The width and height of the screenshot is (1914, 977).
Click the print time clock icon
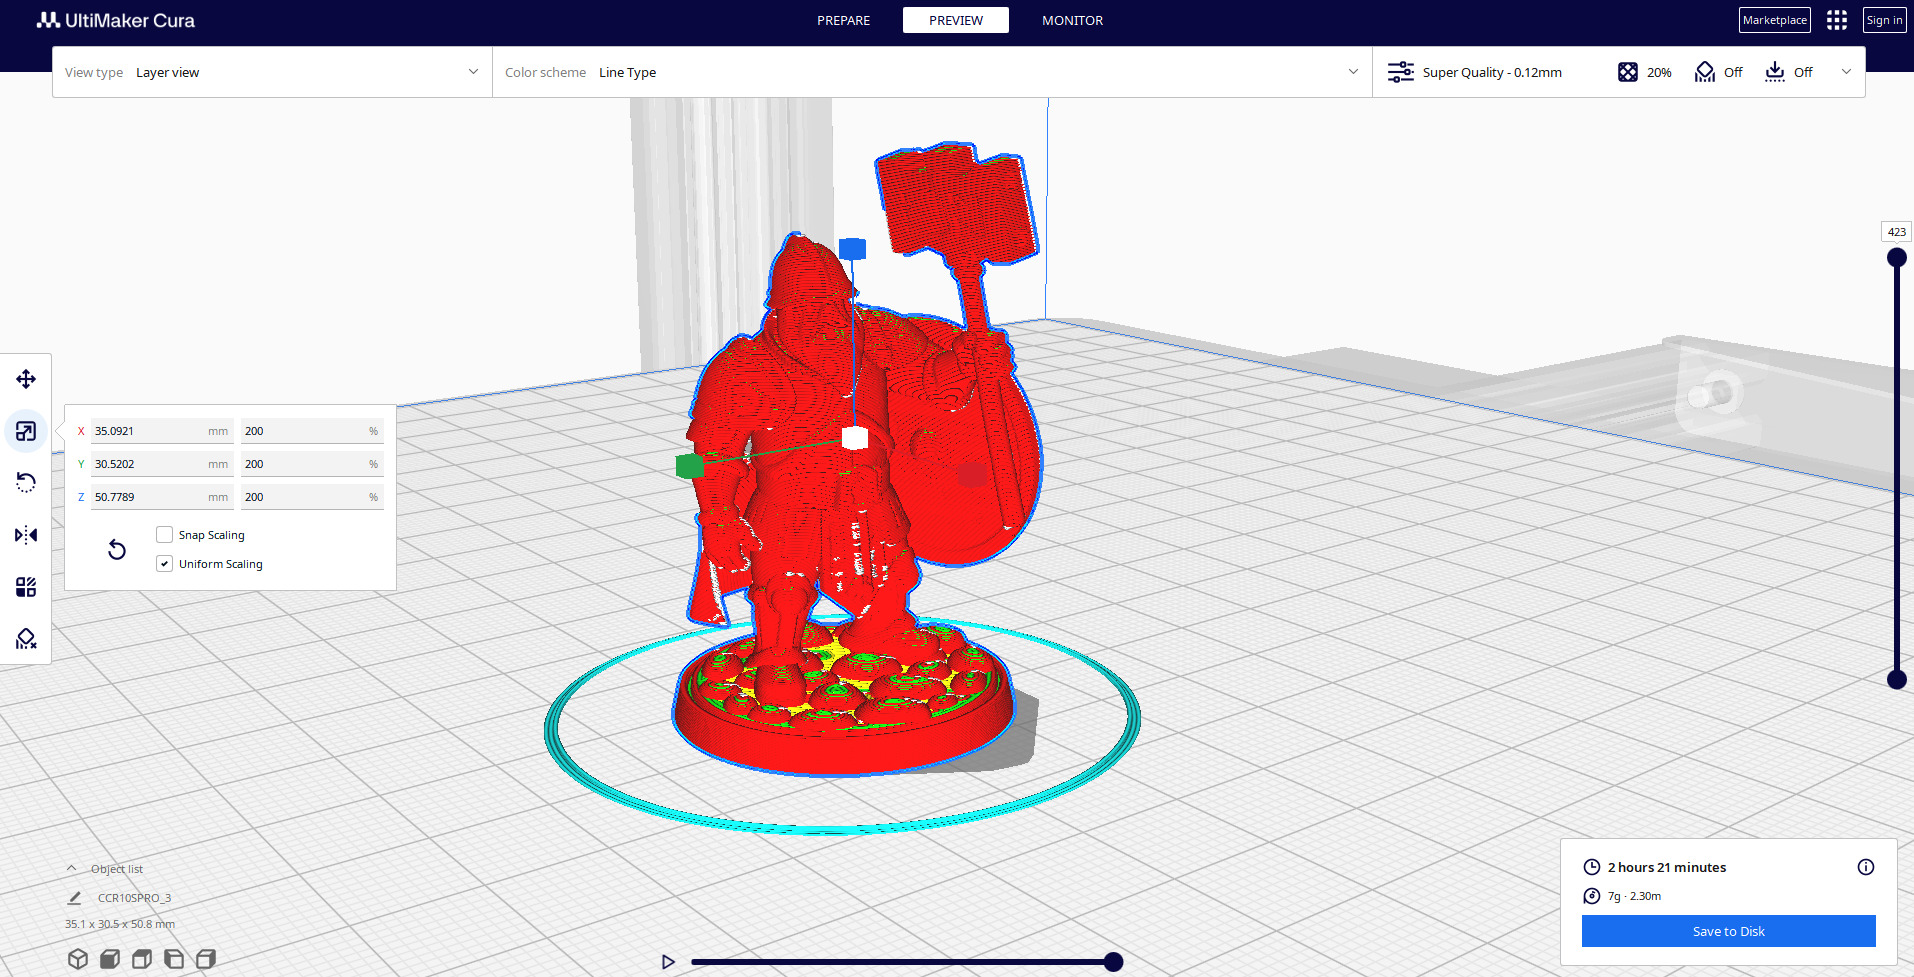click(x=1592, y=867)
